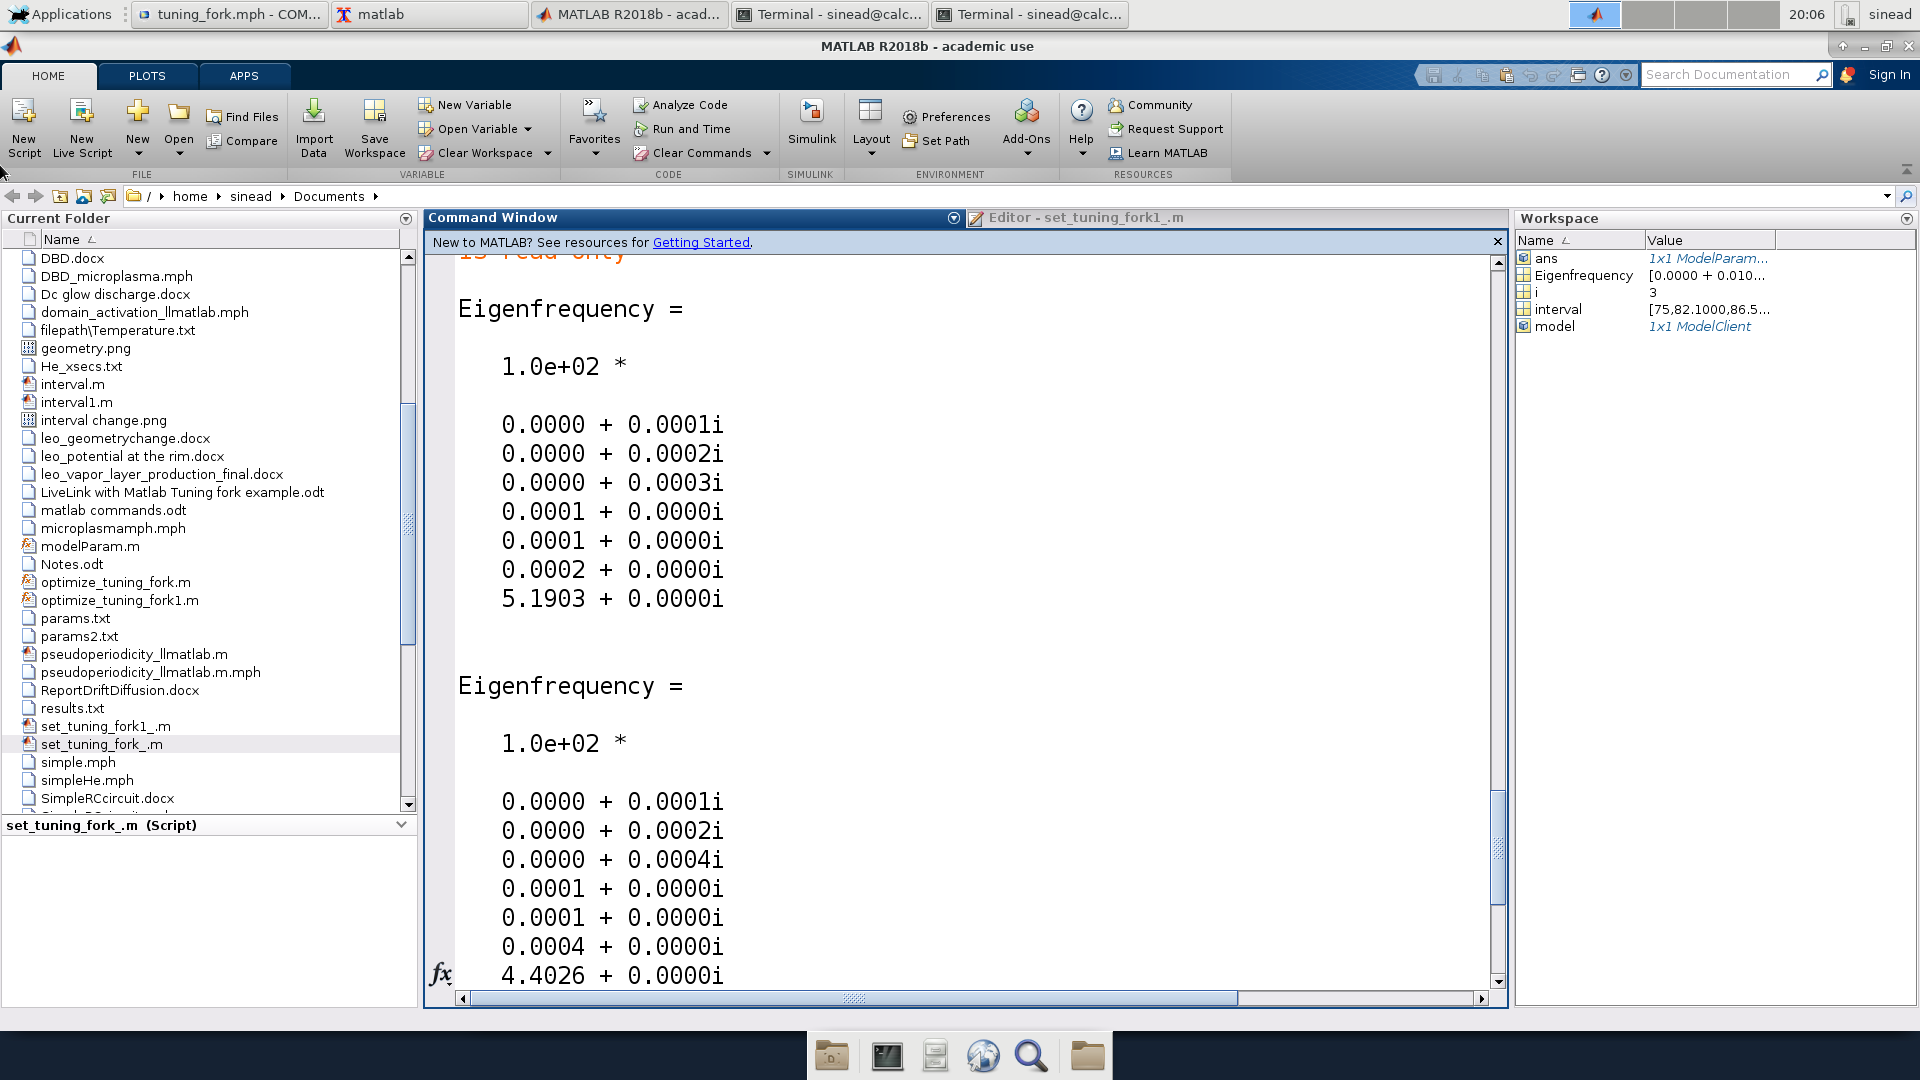
Task: Open the Getting Started link
Action: [x=701, y=242]
